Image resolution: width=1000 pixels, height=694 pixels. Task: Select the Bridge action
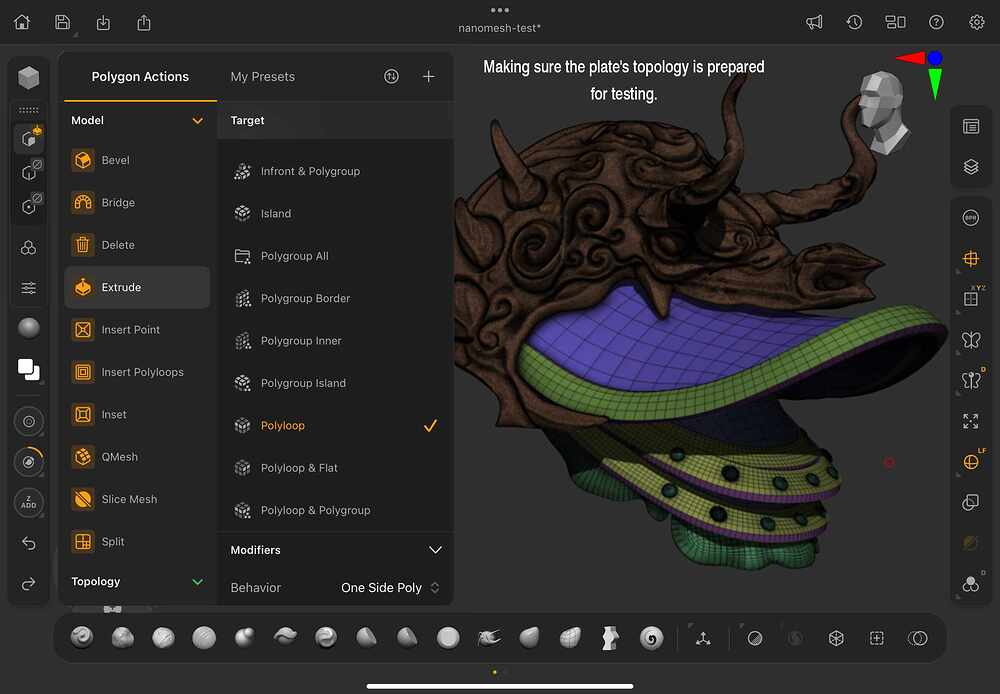coord(137,203)
